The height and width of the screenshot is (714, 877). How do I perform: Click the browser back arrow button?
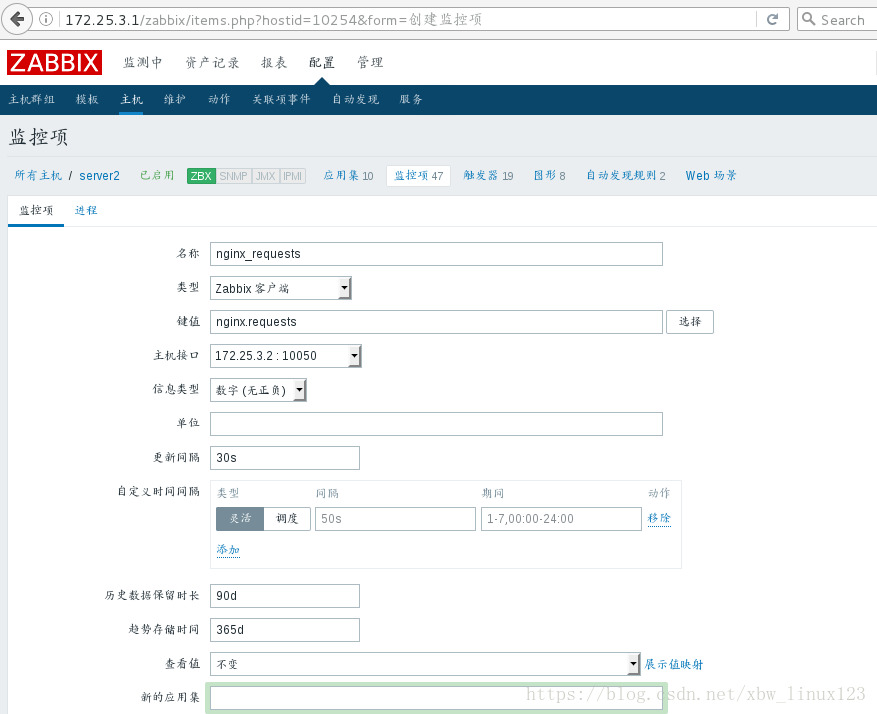(x=17, y=20)
